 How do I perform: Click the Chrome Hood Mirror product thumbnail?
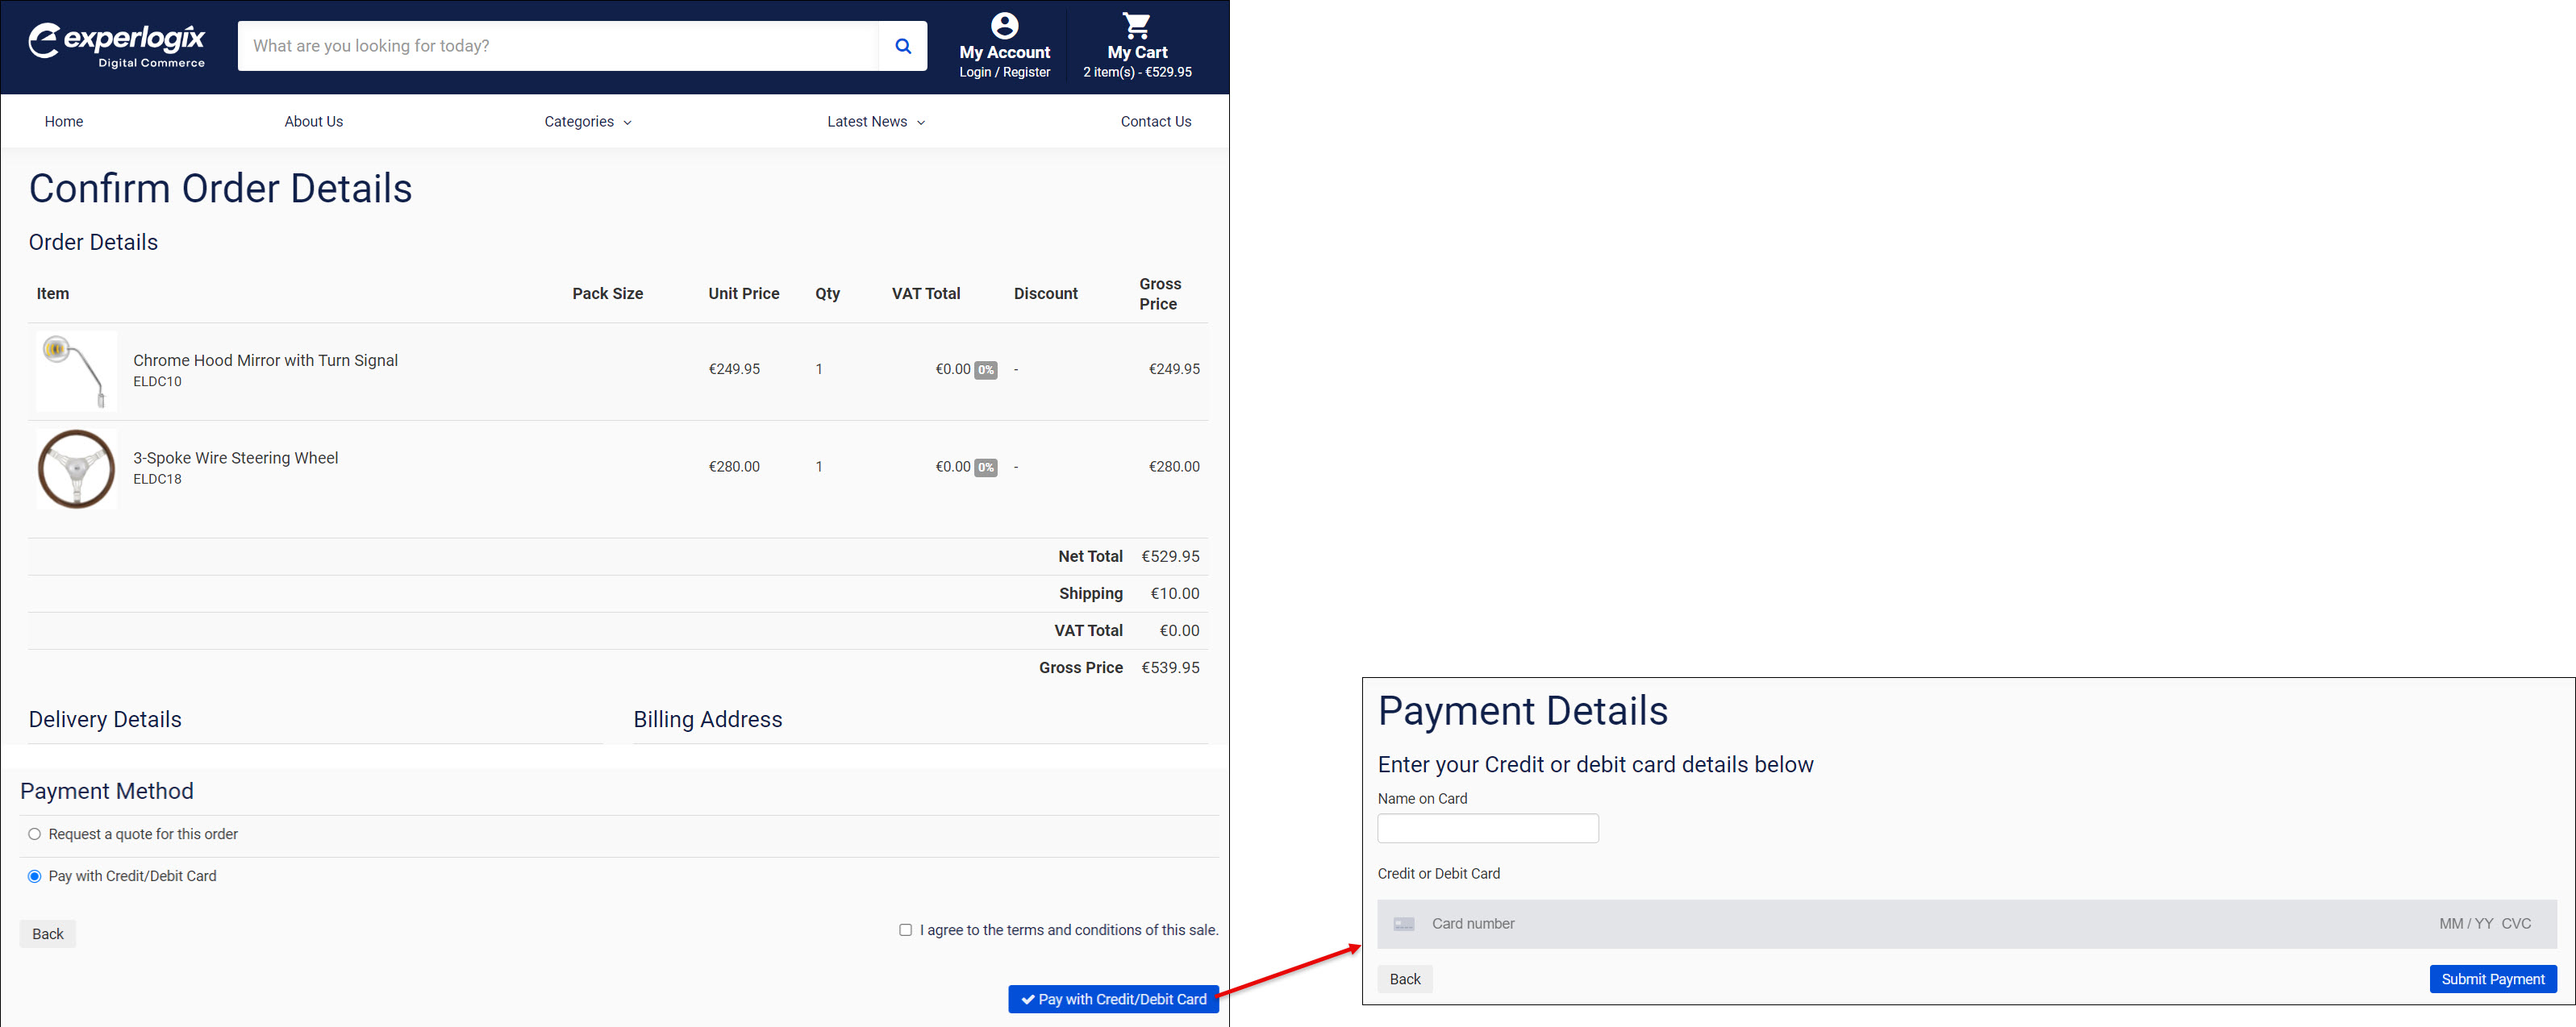click(75, 370)
